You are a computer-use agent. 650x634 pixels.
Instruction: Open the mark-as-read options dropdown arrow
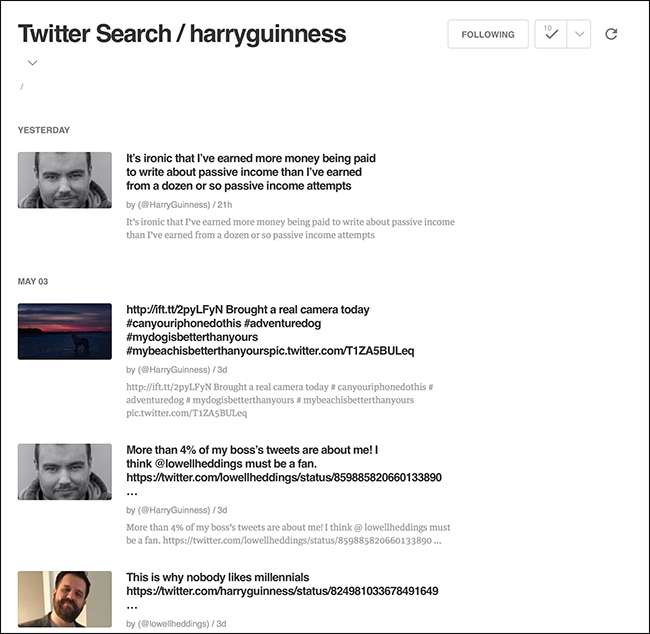[579, 34]
